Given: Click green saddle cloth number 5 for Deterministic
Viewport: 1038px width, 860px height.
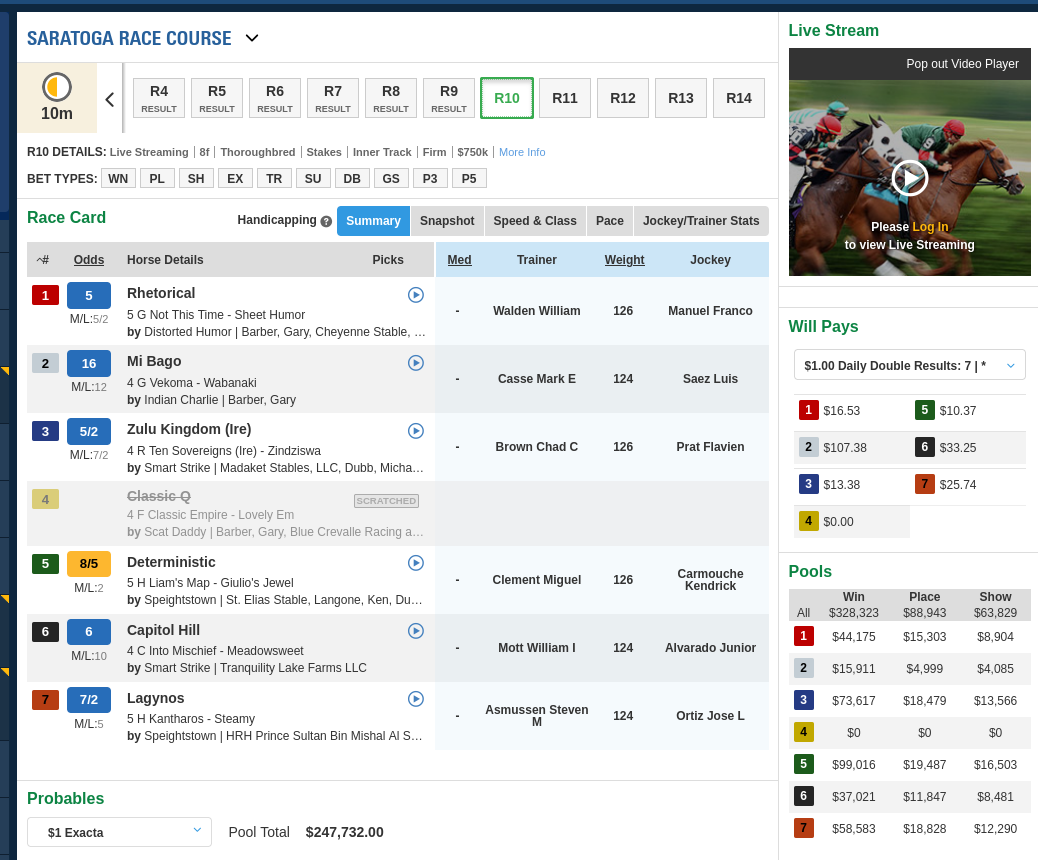Looking at the screenshot, I should [46, 564].
